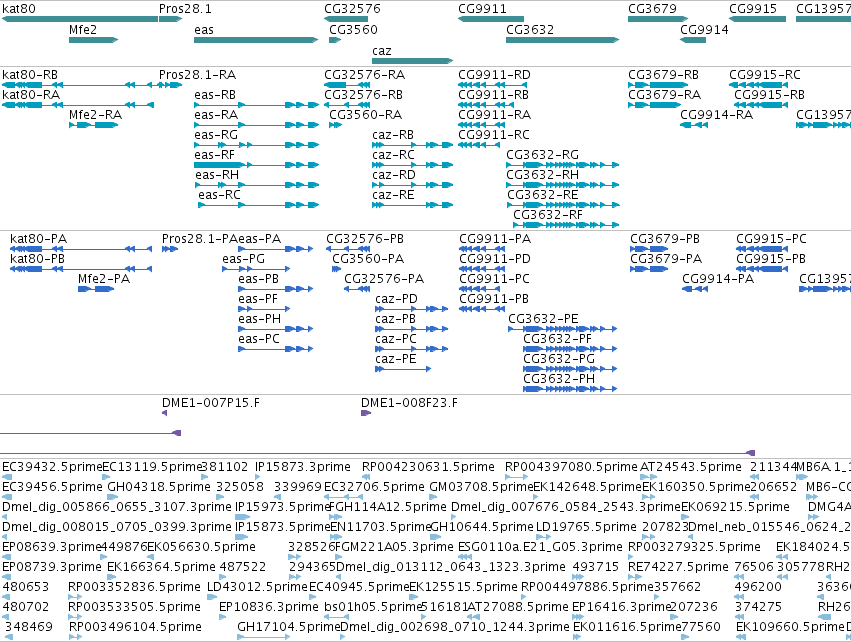Select the Pros28.1 gene arrow glyph
851x642 pixels.
click(170, 19)
